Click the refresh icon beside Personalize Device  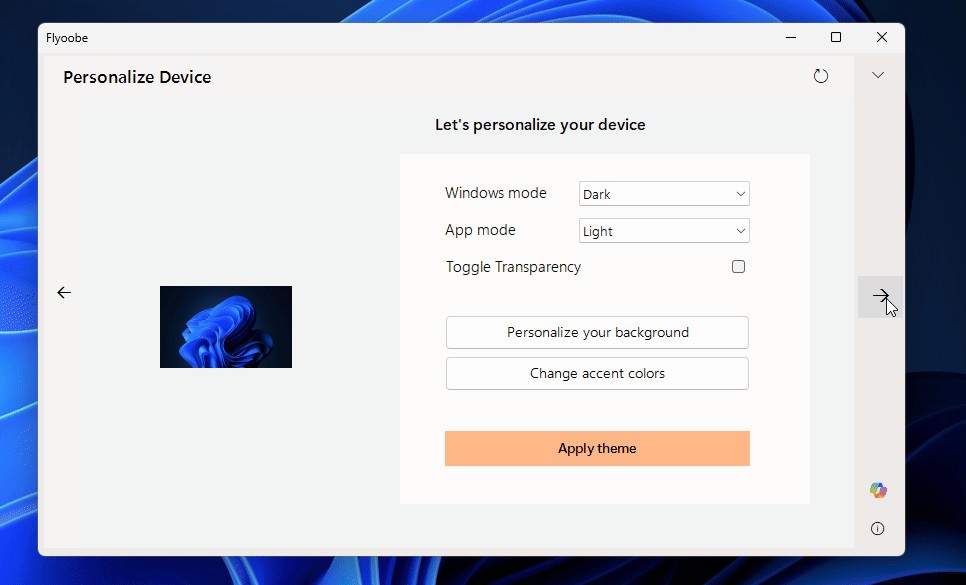click(x=821, y=76)
